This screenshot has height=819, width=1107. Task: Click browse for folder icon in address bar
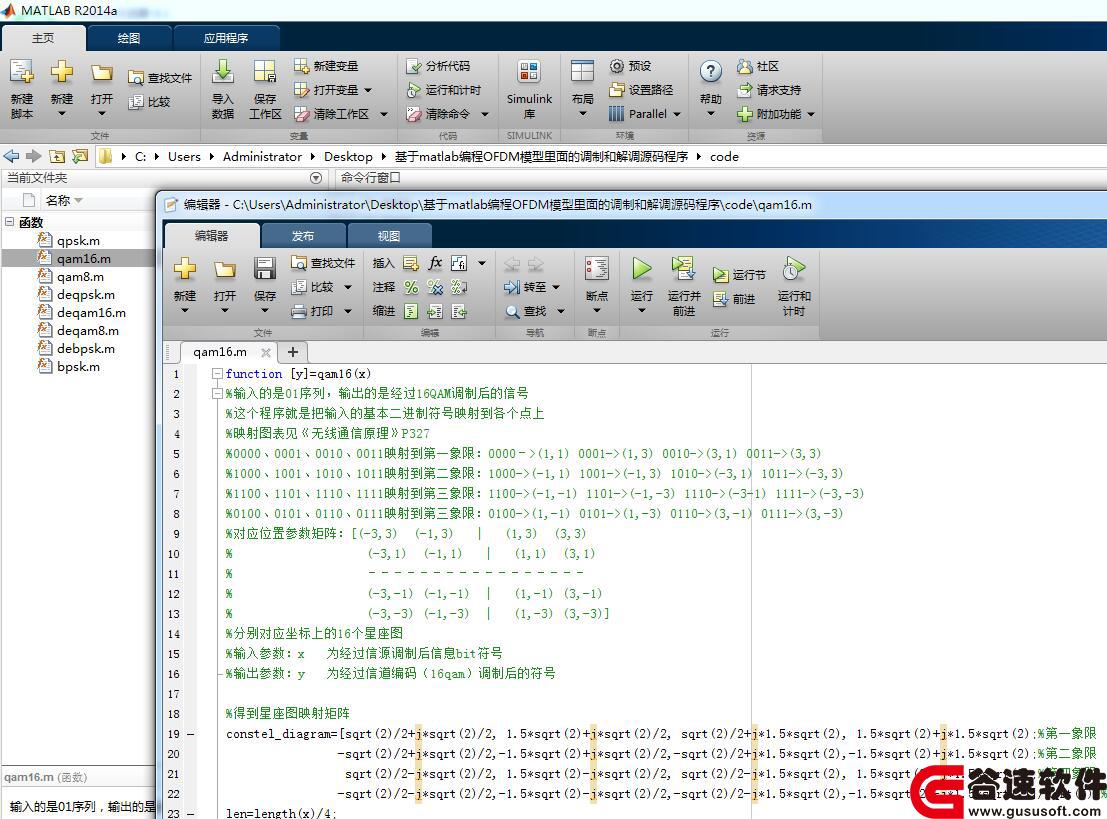tap(80, 156)
